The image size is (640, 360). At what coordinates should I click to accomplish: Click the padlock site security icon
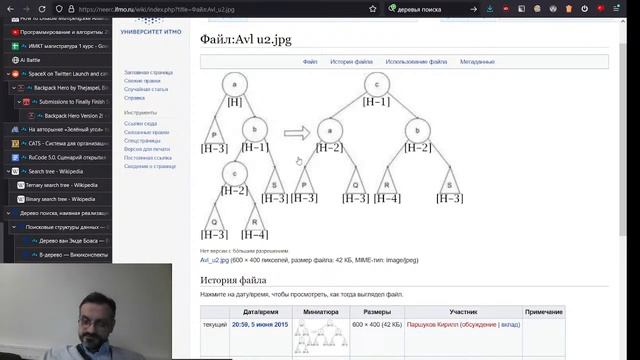[71, 9]
